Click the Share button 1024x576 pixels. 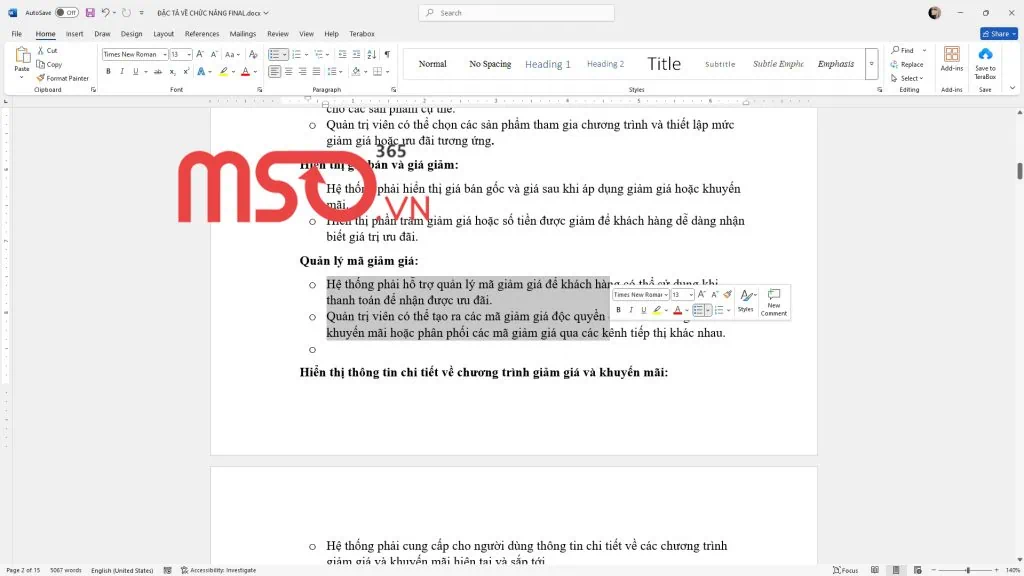[x=998, y=34]
